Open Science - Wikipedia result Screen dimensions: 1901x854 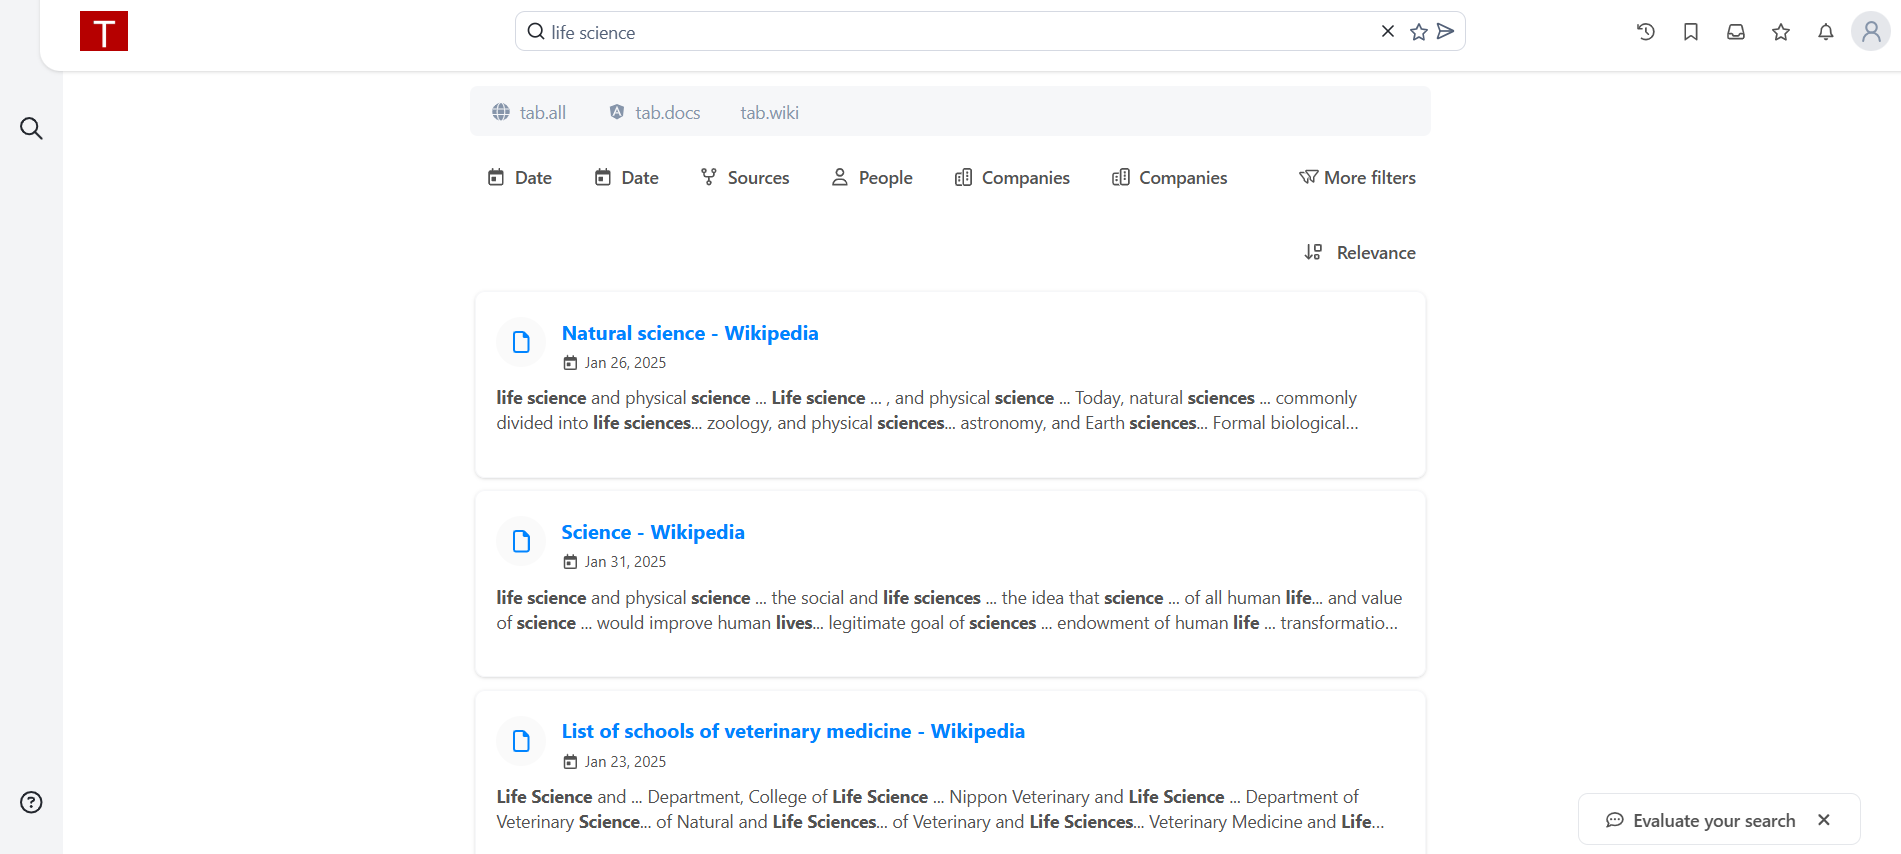[653, 532]
